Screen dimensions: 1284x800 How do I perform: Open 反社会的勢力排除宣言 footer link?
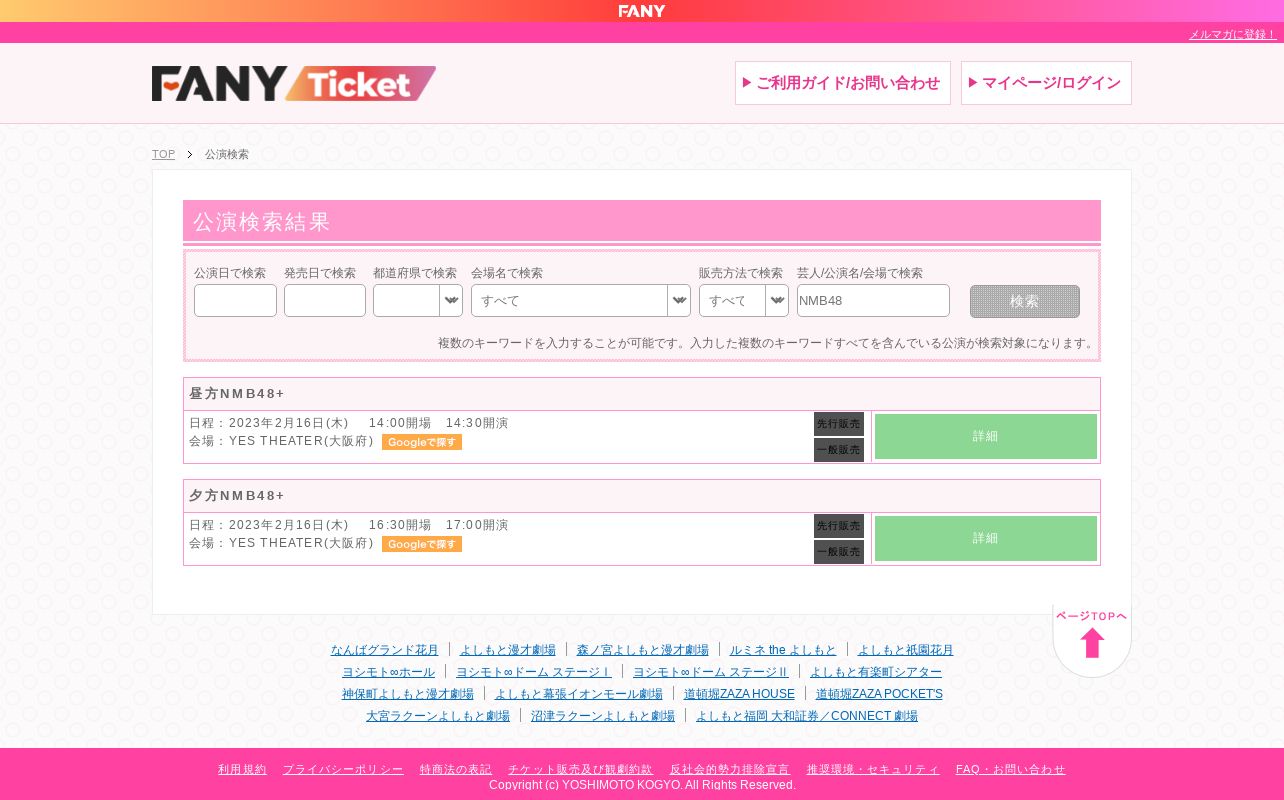point(730,769)
